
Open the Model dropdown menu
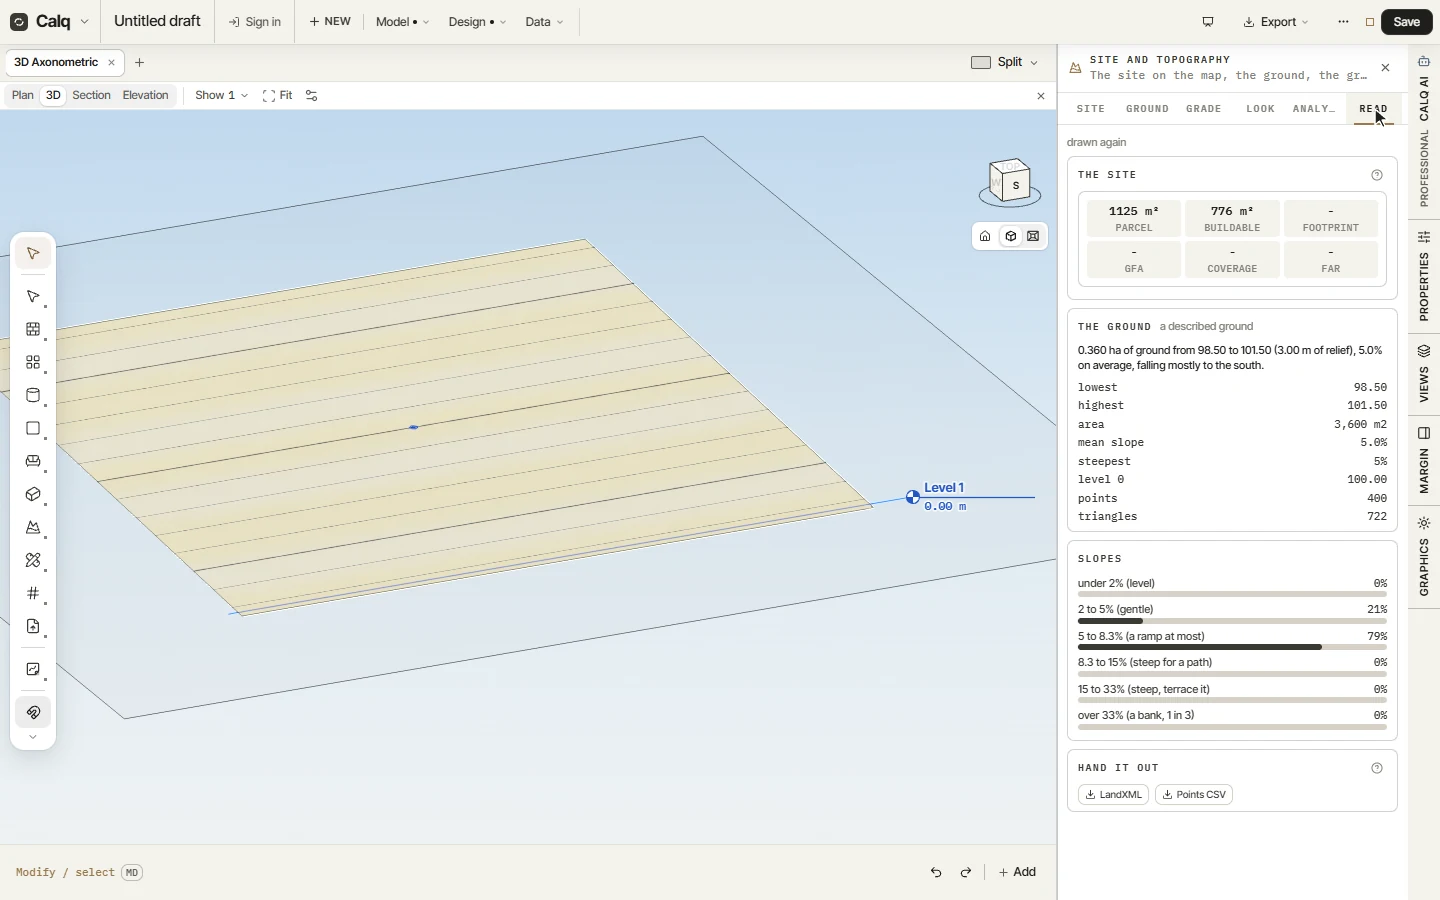pyautogui.click(x=403, y=22)
